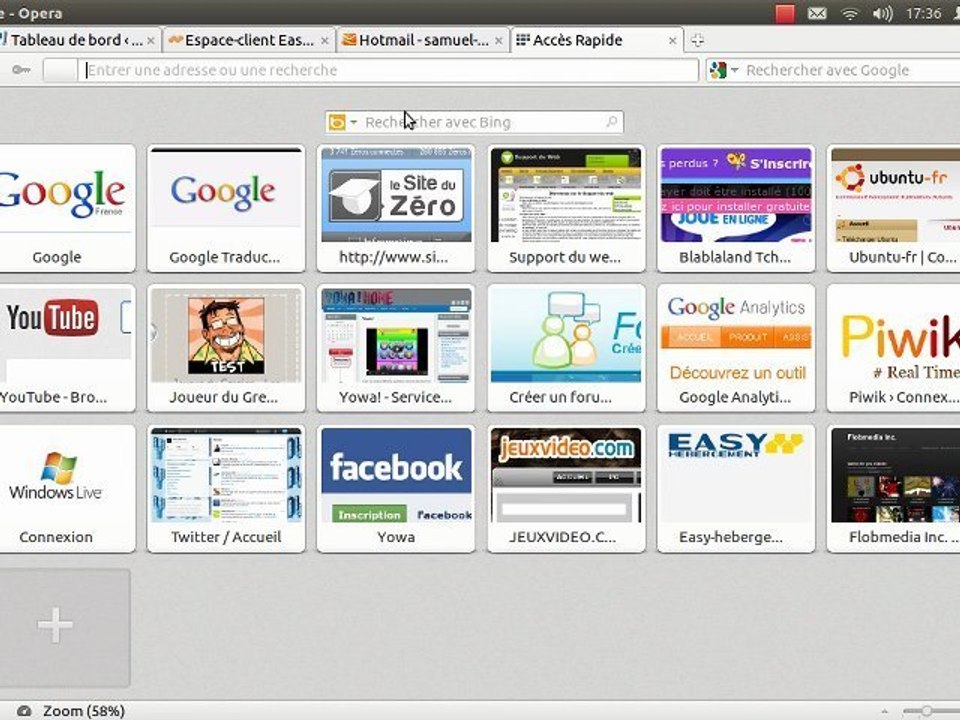Switch to the Hotmail - samuel tab
Screen dimensions: 960x720
pyautogui.click(x=422, y=40)
